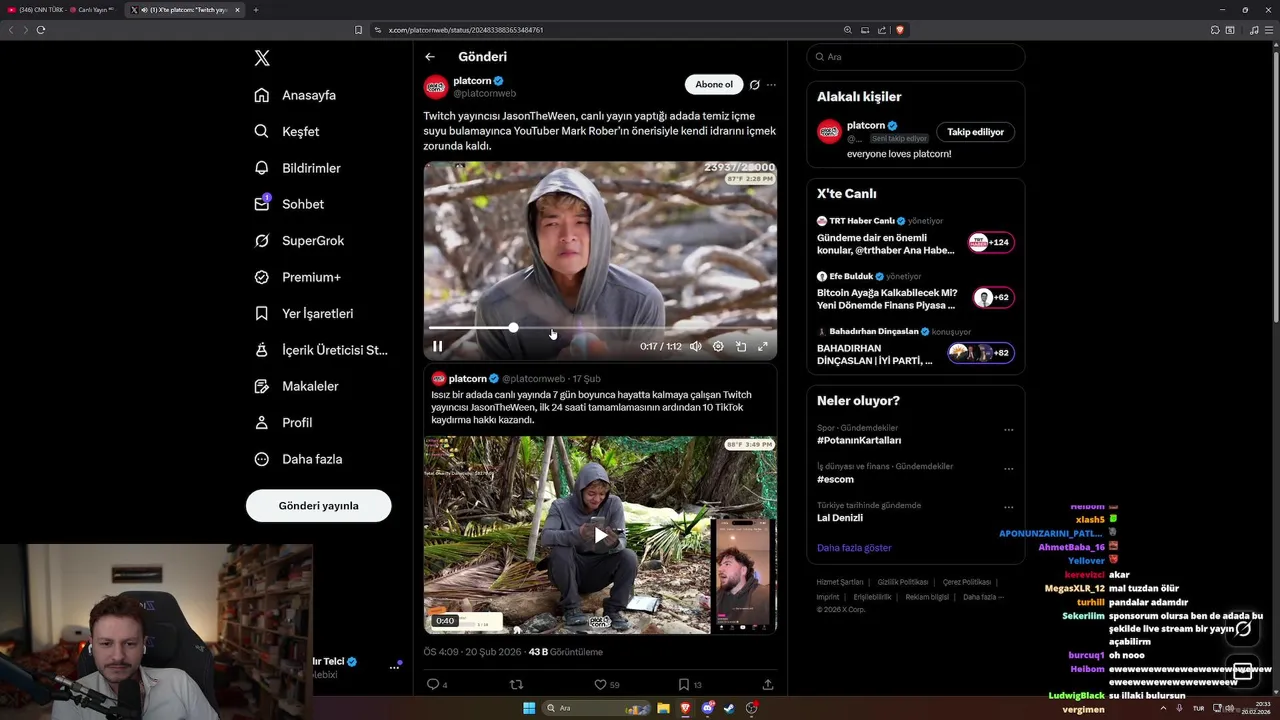The height and width of the screenshot is (720, 1280).
Task: Click the reply icon under the post
Action: pos(433,685)
